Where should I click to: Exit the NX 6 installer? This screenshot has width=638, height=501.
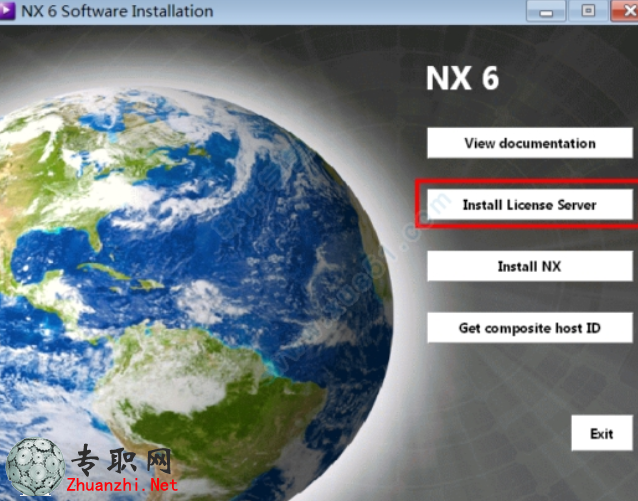[x=602, y=433]
